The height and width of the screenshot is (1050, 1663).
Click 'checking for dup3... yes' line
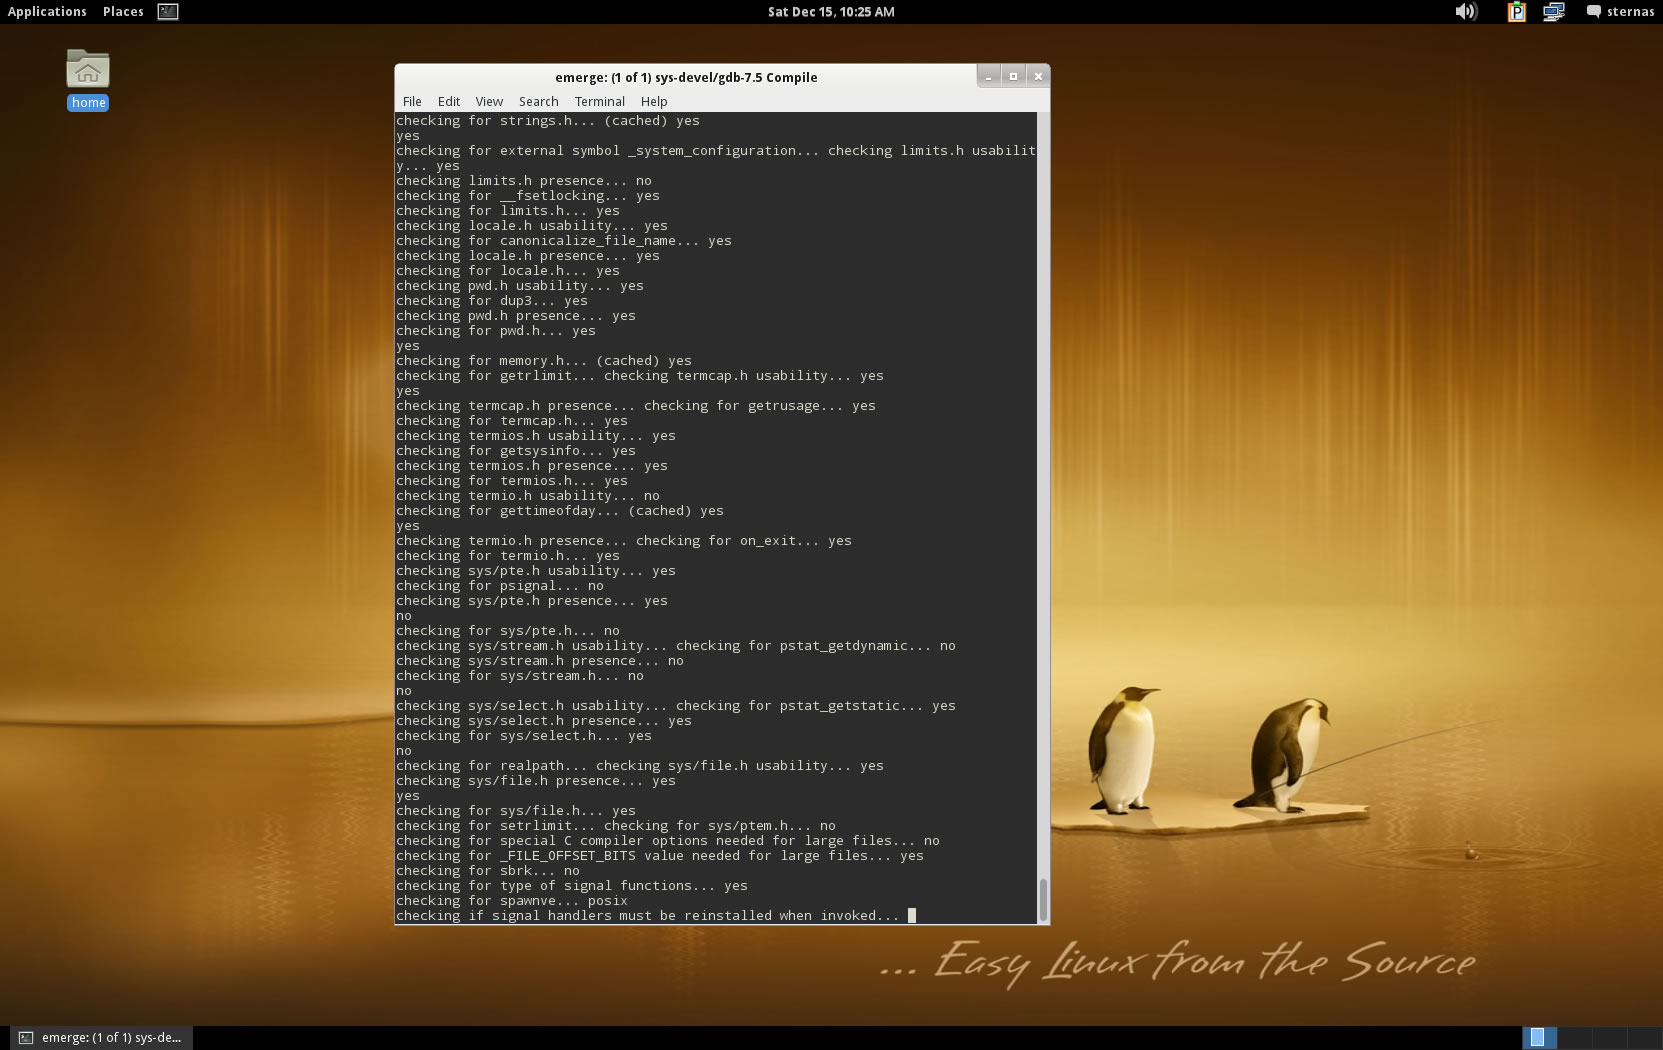tap(492, 300)
